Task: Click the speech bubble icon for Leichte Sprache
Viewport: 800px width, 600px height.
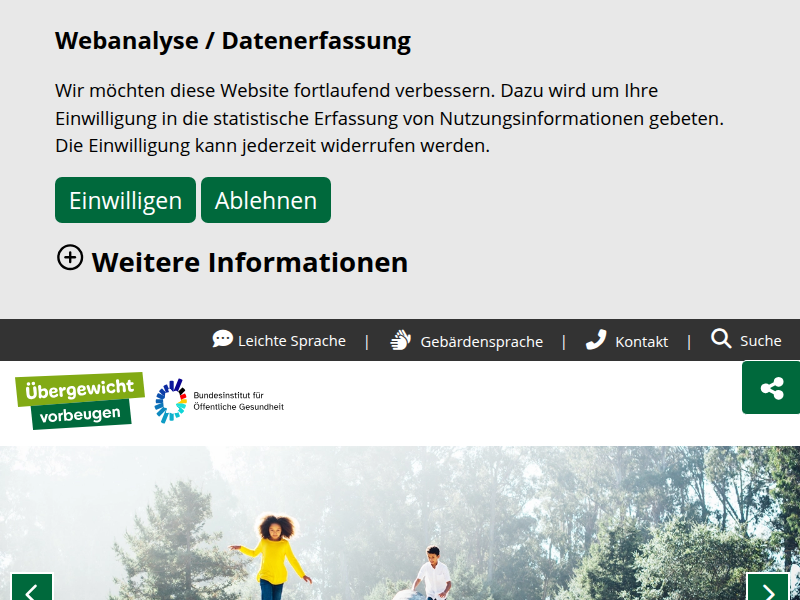Action: pos(222,339)
